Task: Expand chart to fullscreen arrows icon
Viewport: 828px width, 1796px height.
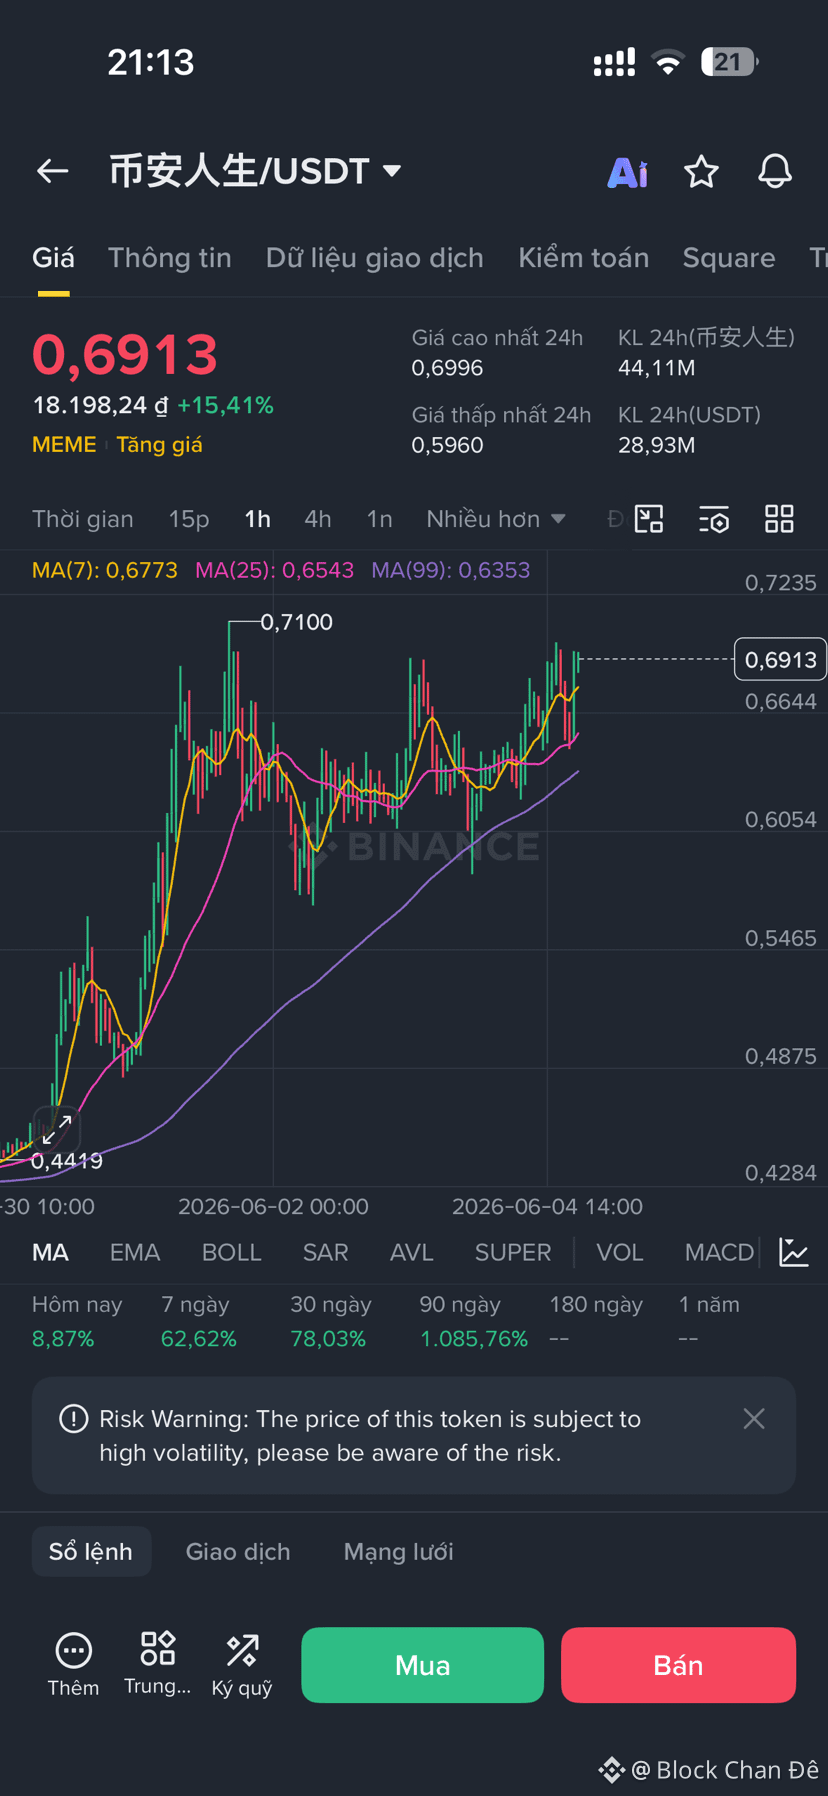Action: pyautogui.click(x=57, y=1130)
